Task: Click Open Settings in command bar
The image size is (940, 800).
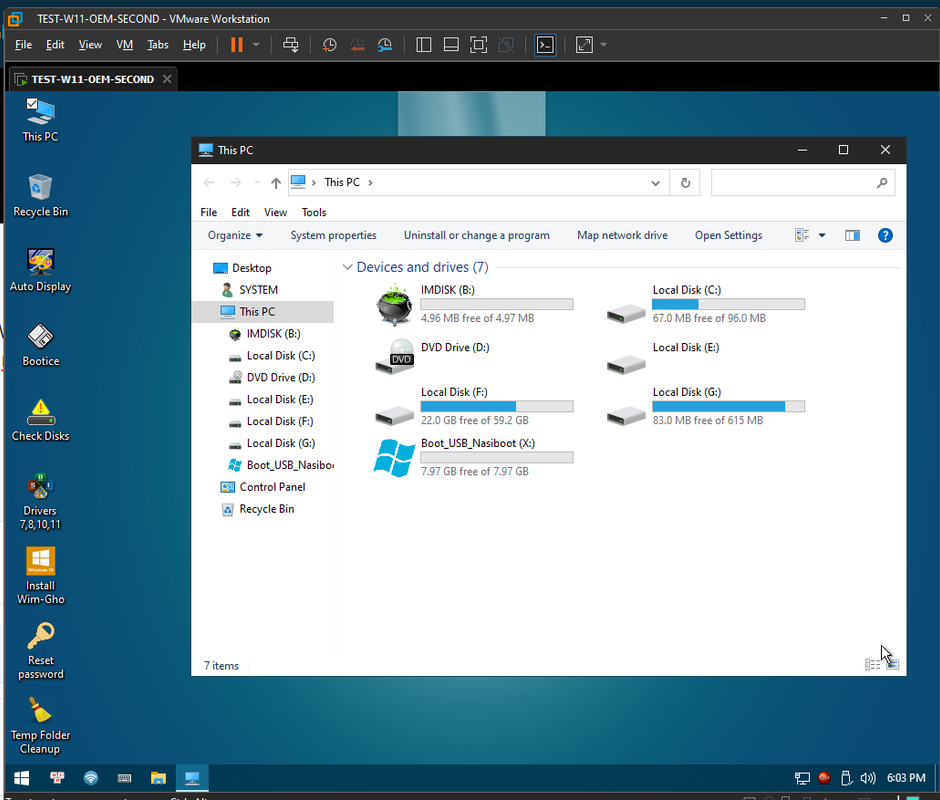Action: coord(728,236)
